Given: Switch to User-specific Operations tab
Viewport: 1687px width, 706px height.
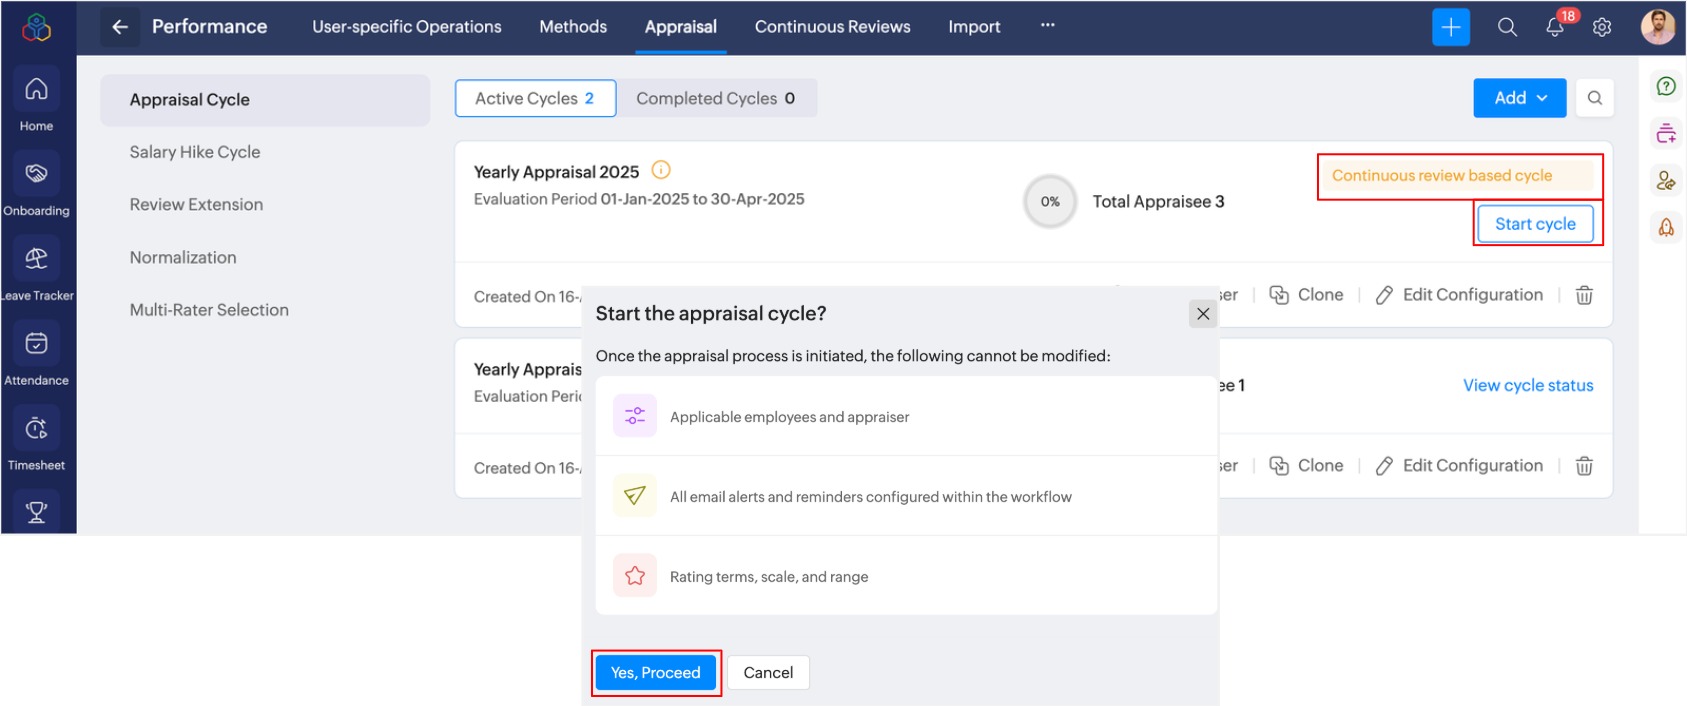Looking at the screenshot, I should point(407,27).
